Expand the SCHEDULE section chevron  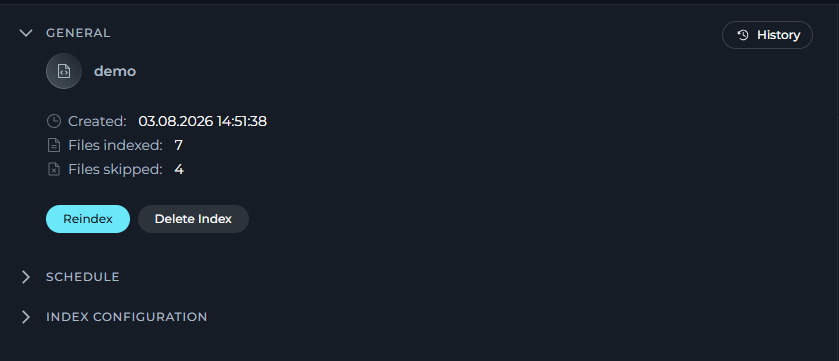click(26, 276)
